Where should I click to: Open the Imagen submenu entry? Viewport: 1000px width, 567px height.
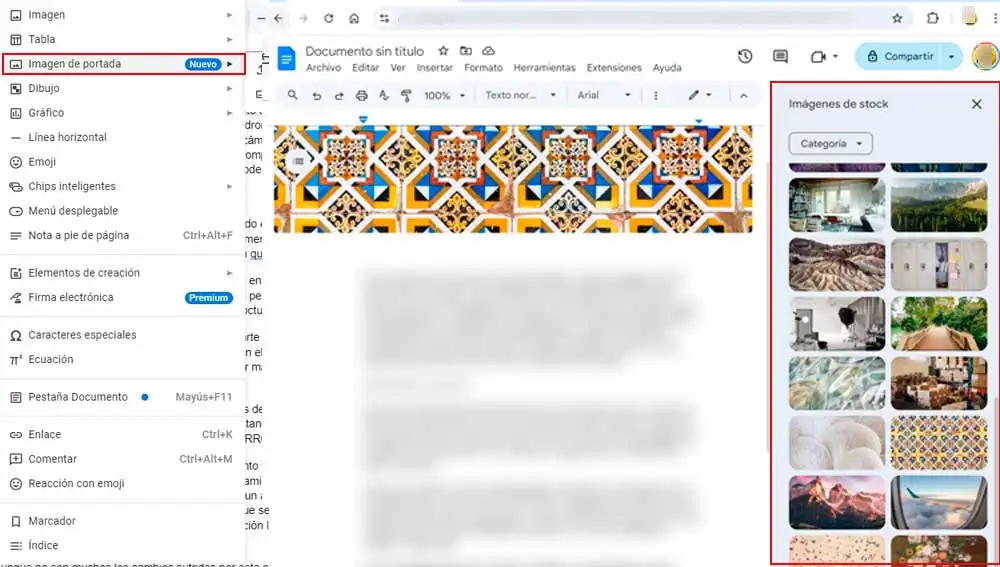[x=122, y=15]
